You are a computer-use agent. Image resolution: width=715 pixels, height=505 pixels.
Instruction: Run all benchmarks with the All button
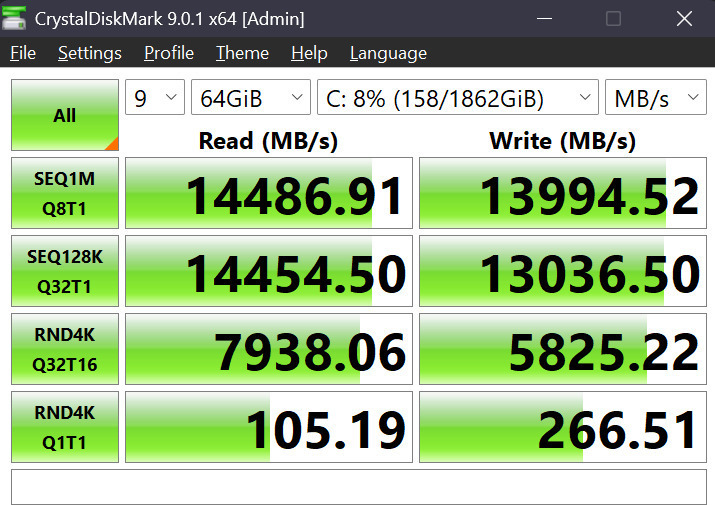(x=65, y=115)
